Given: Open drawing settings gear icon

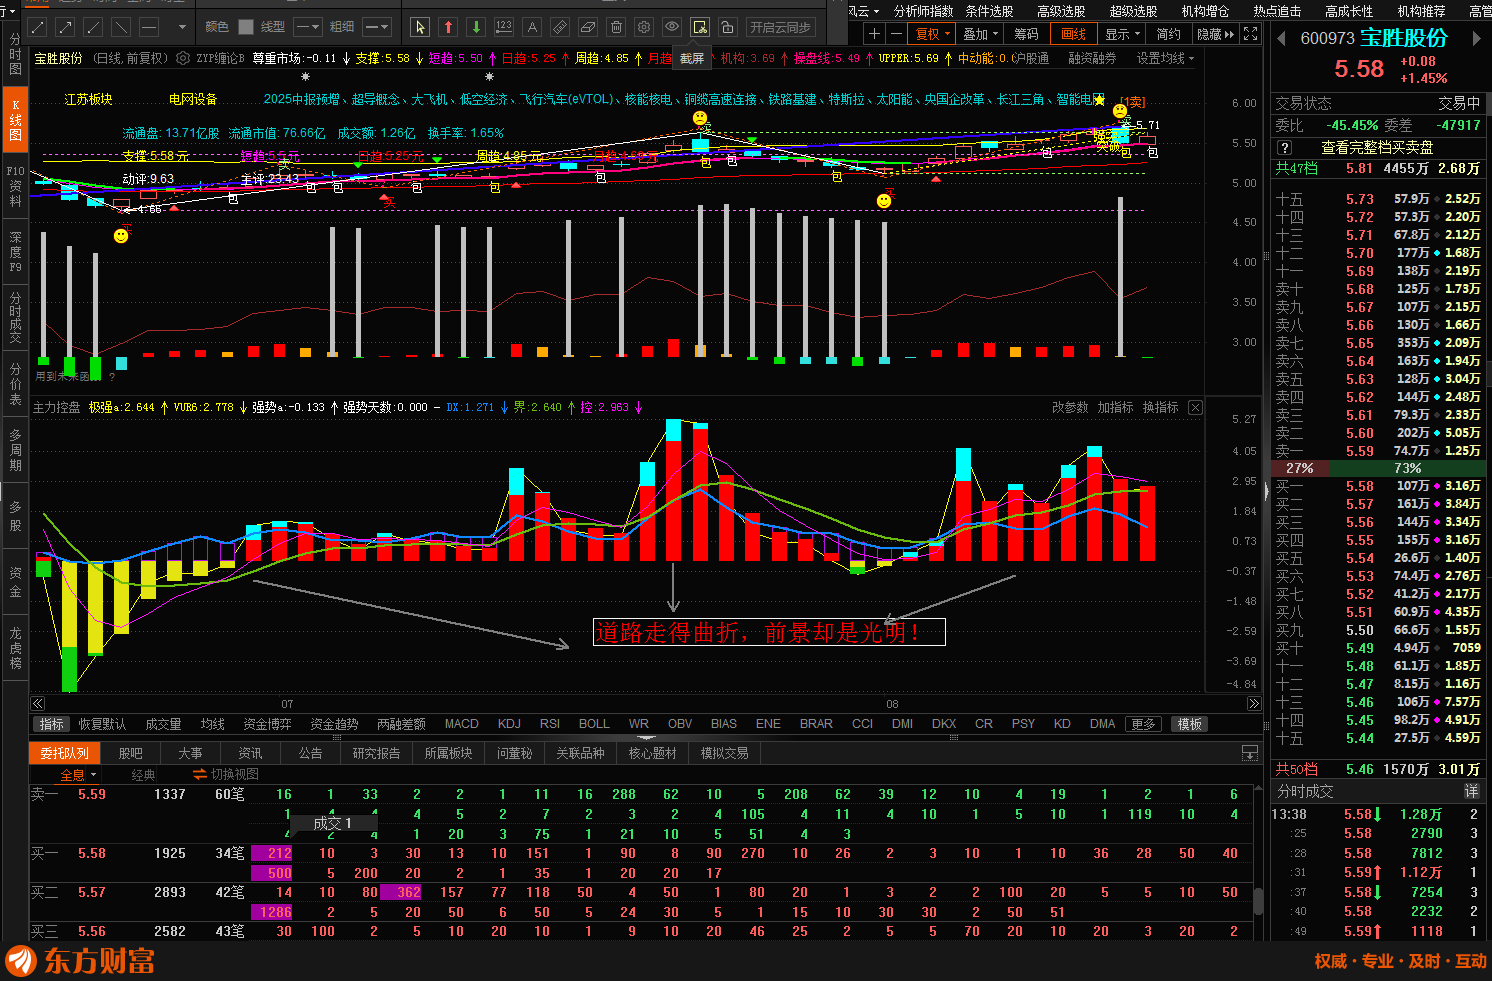Looking at the screenshot, I should tap(644, 27).
